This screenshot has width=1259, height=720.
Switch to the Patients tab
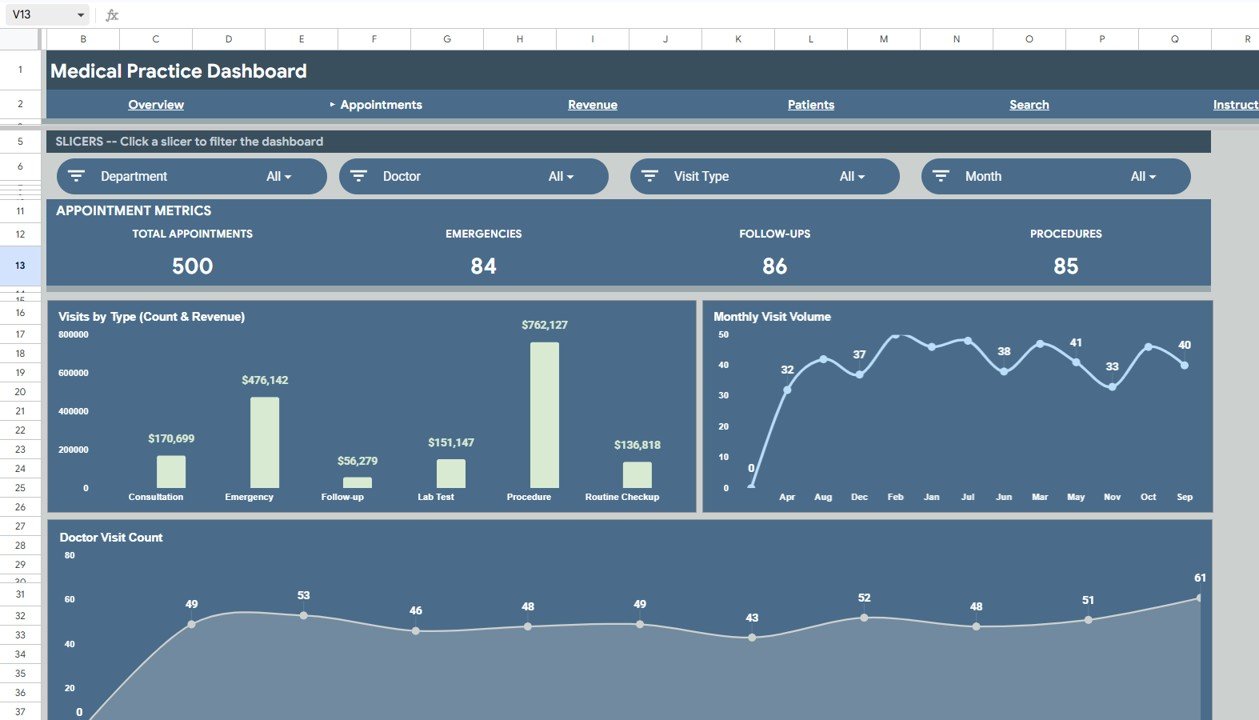[810, 104]
